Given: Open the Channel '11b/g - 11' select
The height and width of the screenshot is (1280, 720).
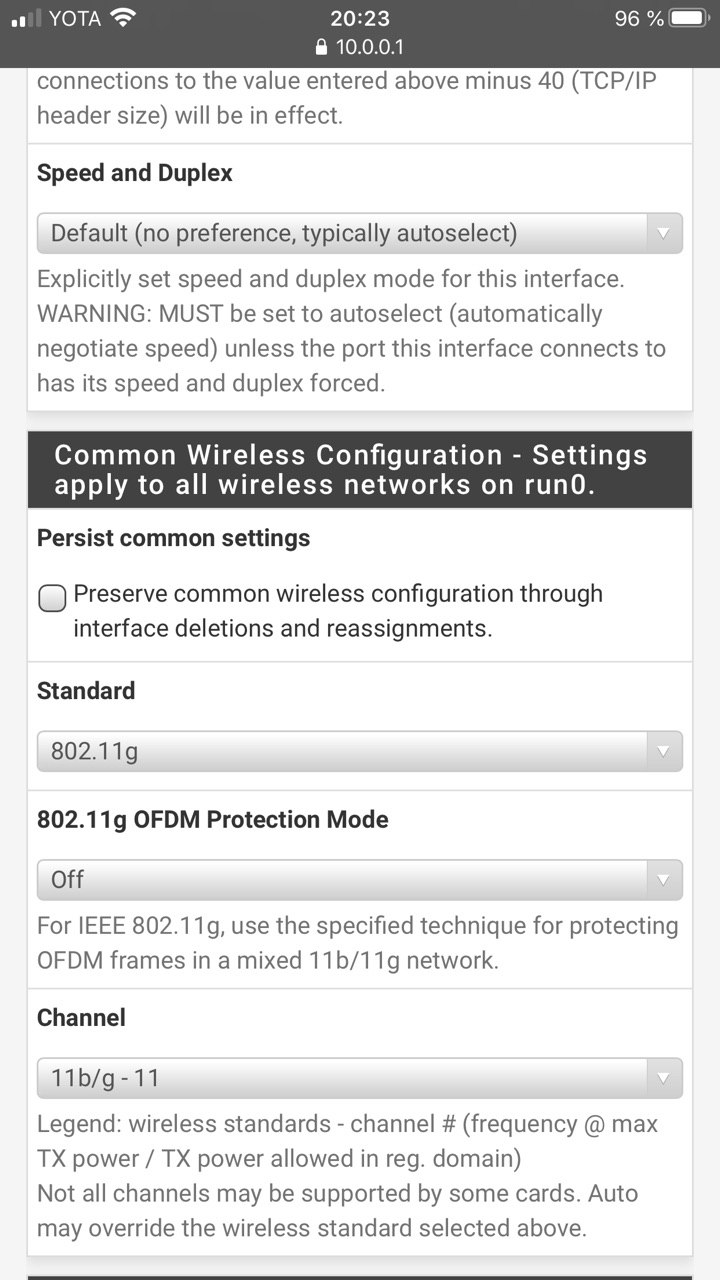Looking at the screenshot, I should click(x=360, y=1078).
